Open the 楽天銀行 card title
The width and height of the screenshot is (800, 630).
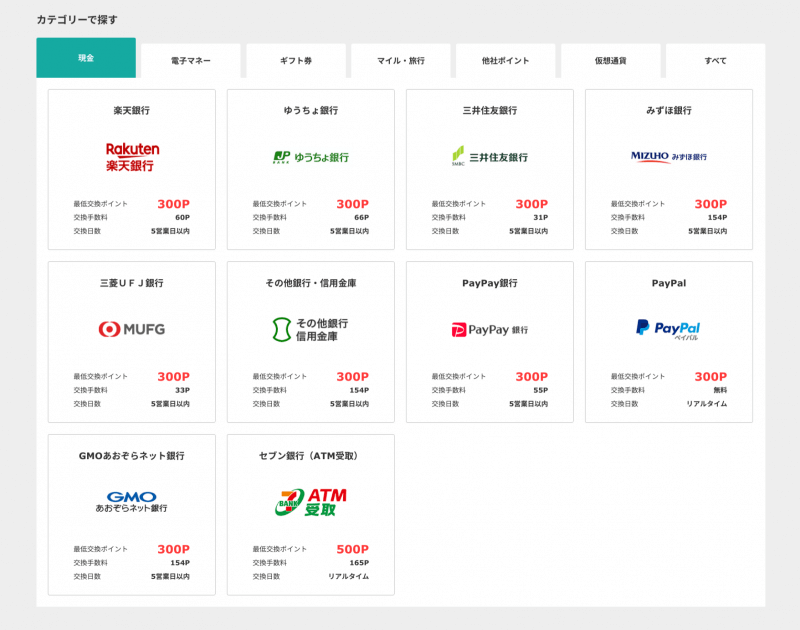[132, 110]
